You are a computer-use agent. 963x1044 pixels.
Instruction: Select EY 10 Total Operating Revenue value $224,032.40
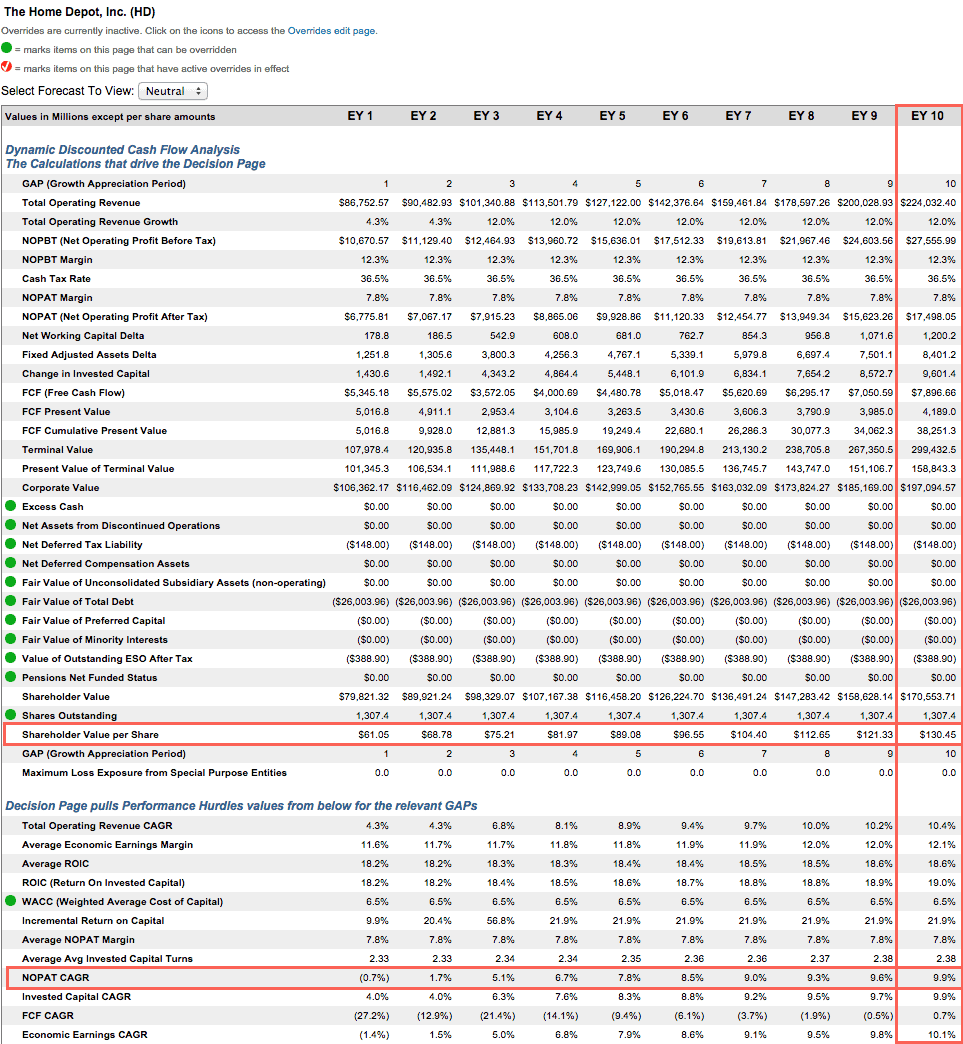pos(928,202)
